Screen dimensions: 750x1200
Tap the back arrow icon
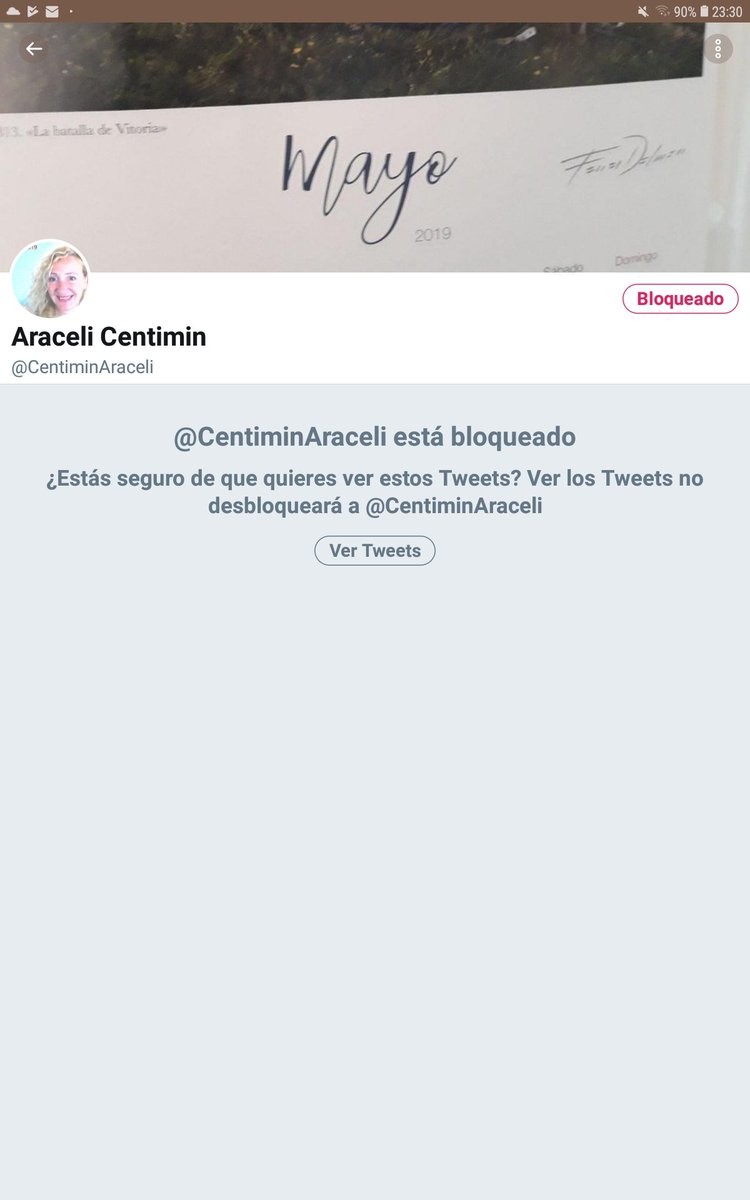(34, 49)
